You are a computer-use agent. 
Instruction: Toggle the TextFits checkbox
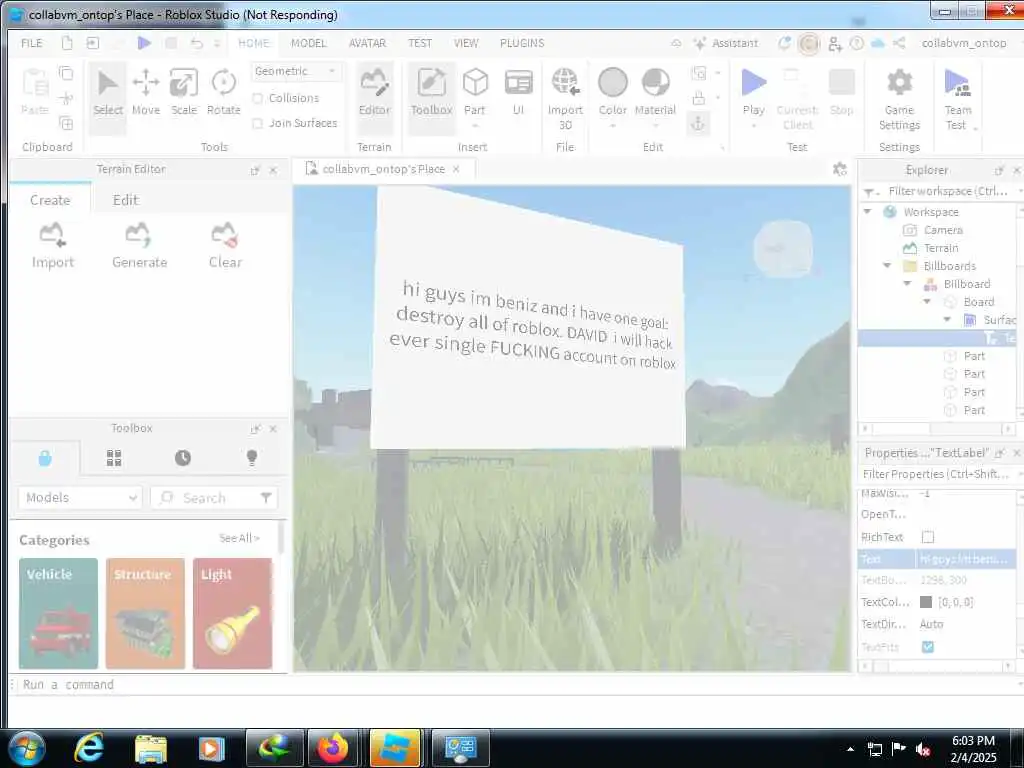[x=927, y=647]
